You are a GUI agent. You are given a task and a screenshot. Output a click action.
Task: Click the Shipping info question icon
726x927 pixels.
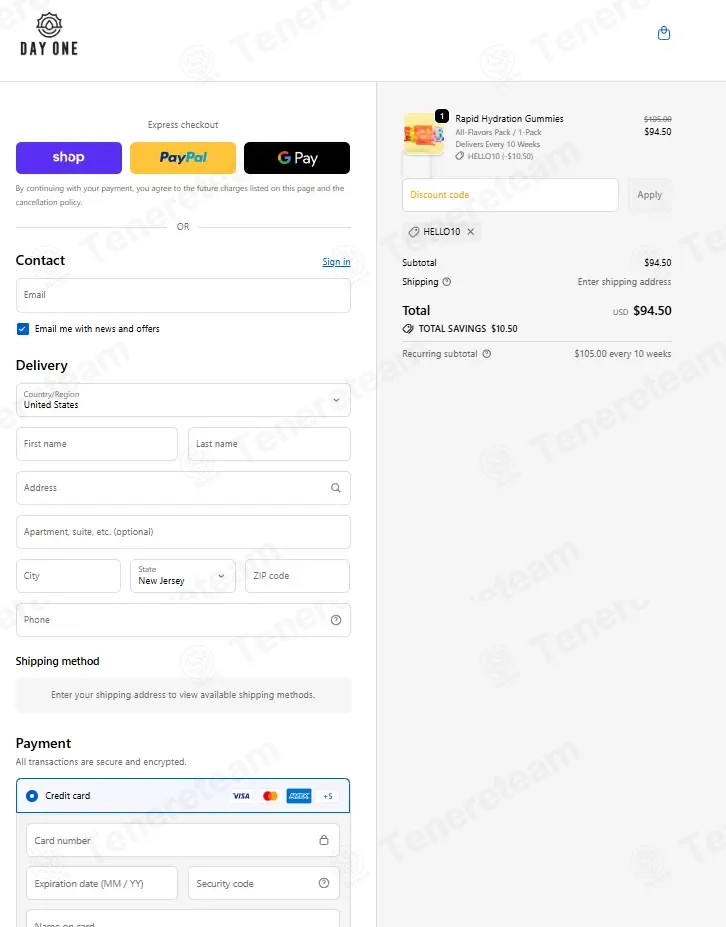coord(447,282)
